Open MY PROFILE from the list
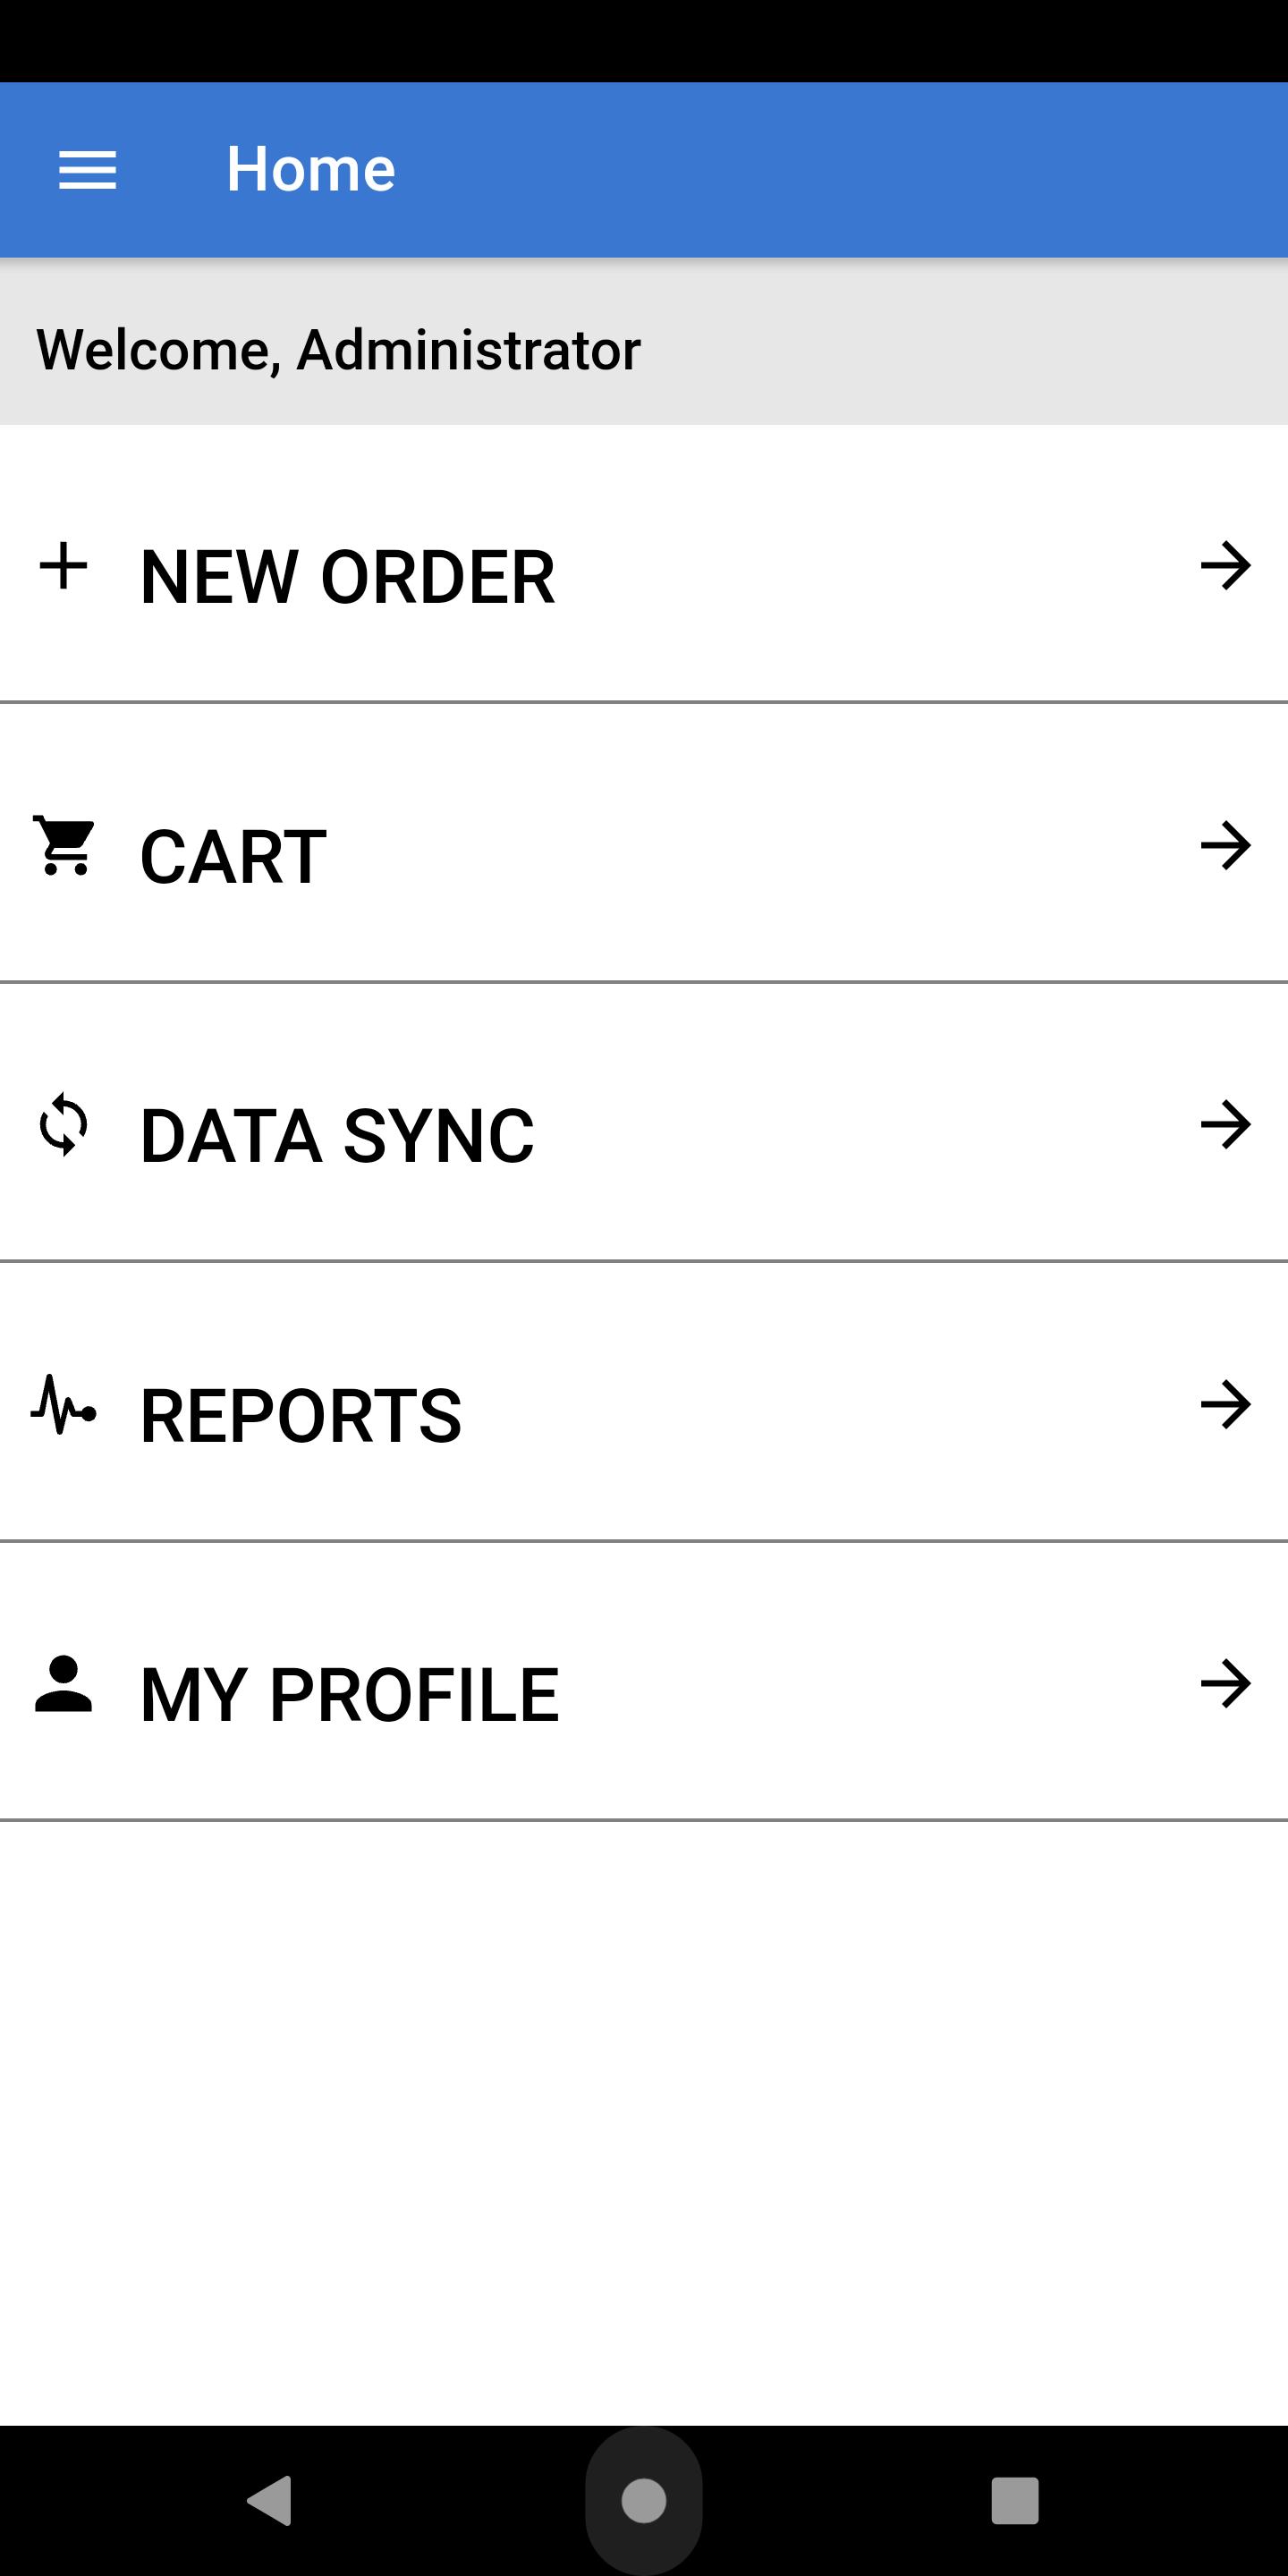The height and width of the screenshot is (2576, 1288). pos(644,1682)
